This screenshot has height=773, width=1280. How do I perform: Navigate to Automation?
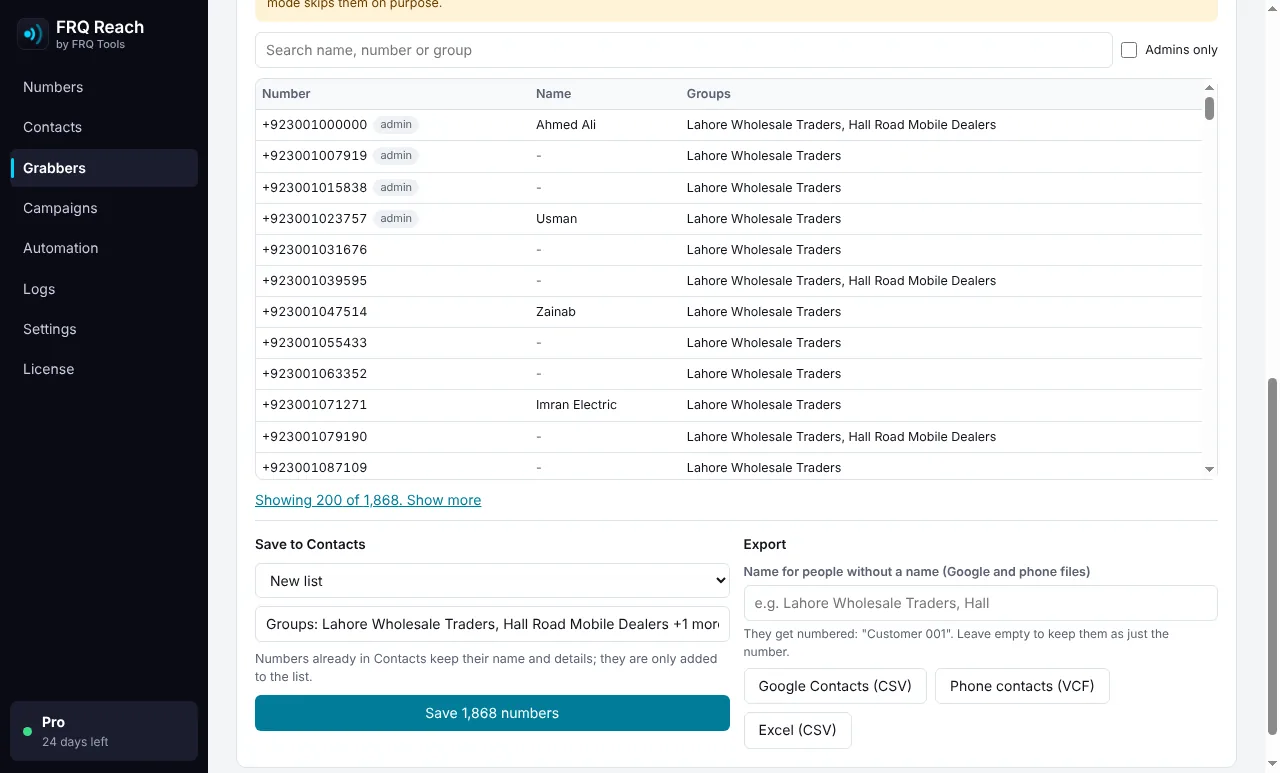pyautogui.click(x=104, y=248)
